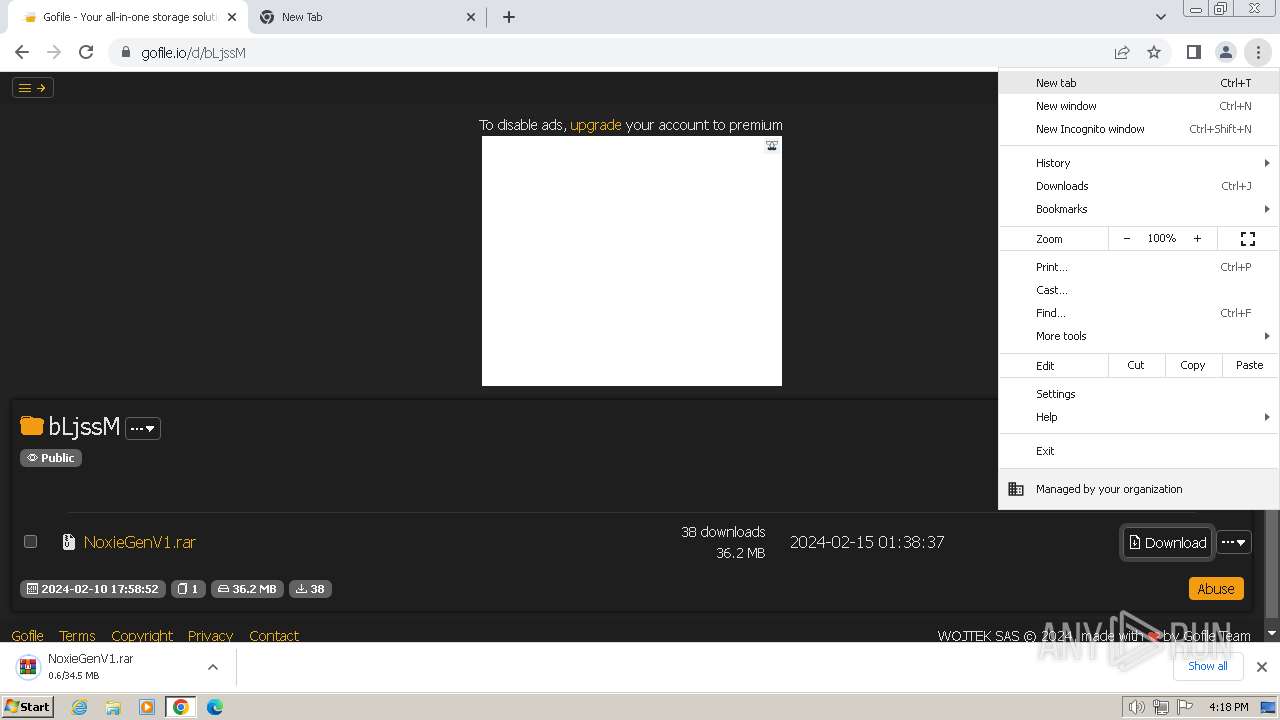1280x720 pixels.
Task: Expand download item options chevron
Action: [x=213, y=667]
